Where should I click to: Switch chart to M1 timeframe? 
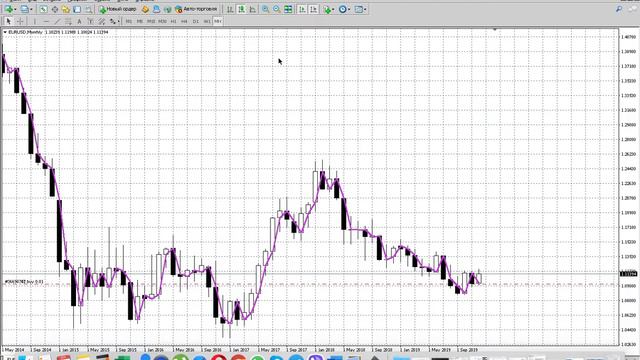point(129,21)
